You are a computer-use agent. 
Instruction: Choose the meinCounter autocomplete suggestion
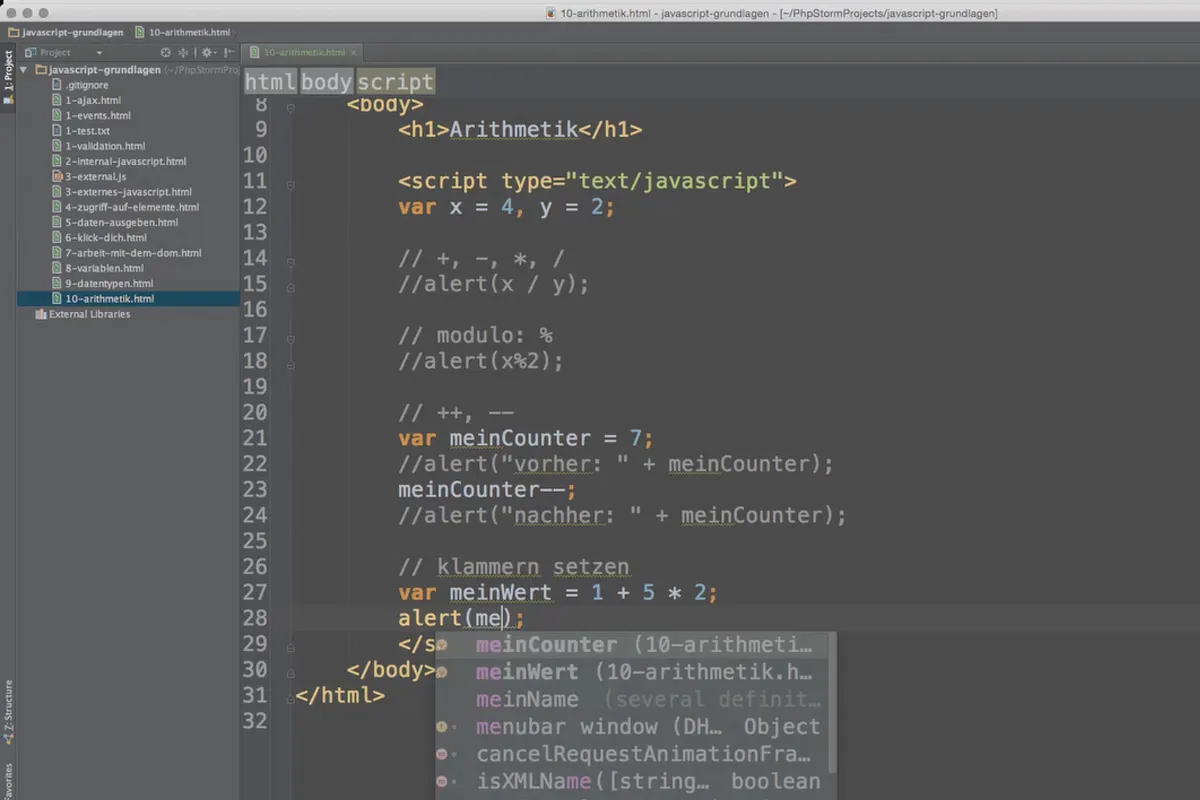pos(631,645)
